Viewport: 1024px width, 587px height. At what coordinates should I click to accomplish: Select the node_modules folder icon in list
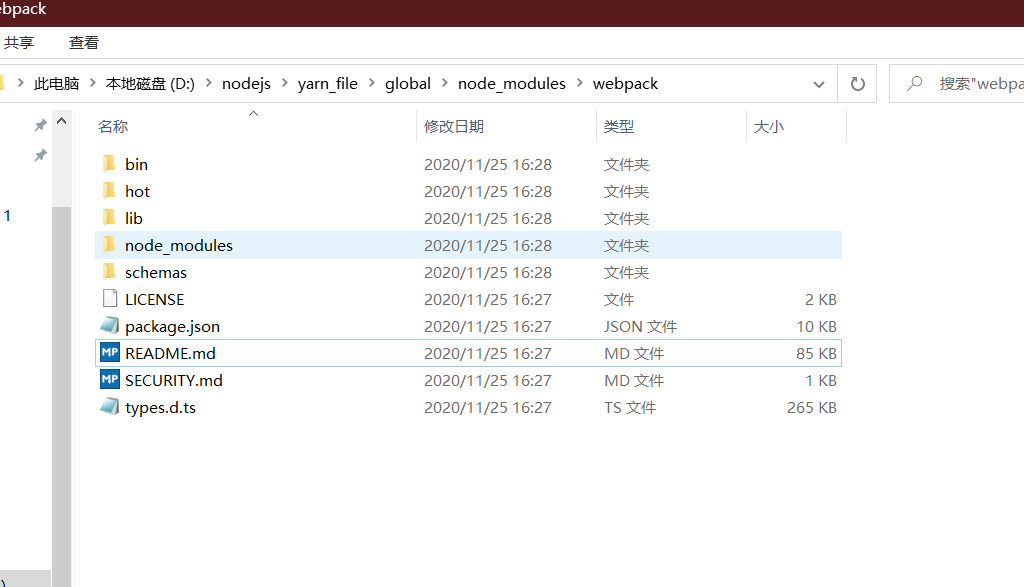tap(109, 245)
